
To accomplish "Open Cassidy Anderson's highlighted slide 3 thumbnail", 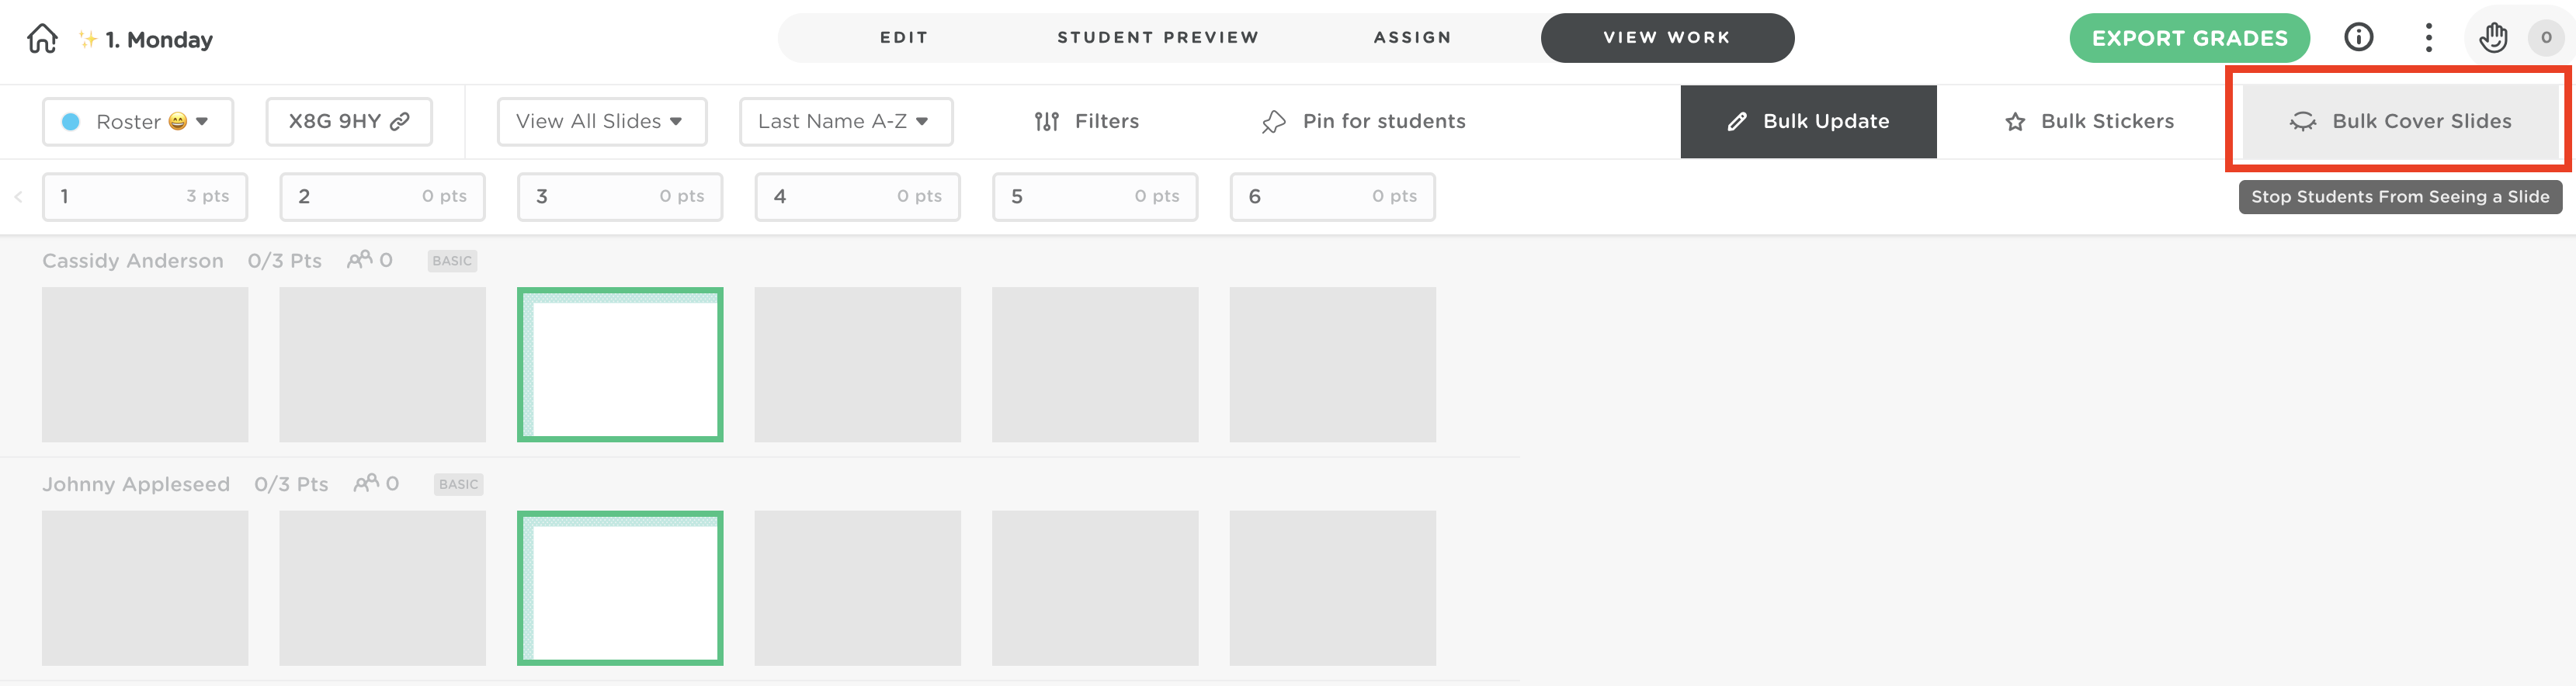I will (620, 365).
